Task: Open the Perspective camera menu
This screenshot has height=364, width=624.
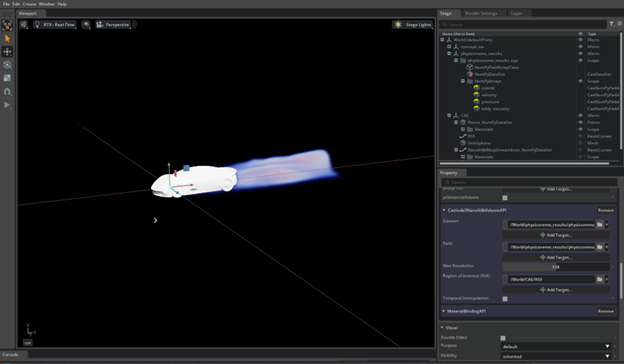Action: (113, 25)
